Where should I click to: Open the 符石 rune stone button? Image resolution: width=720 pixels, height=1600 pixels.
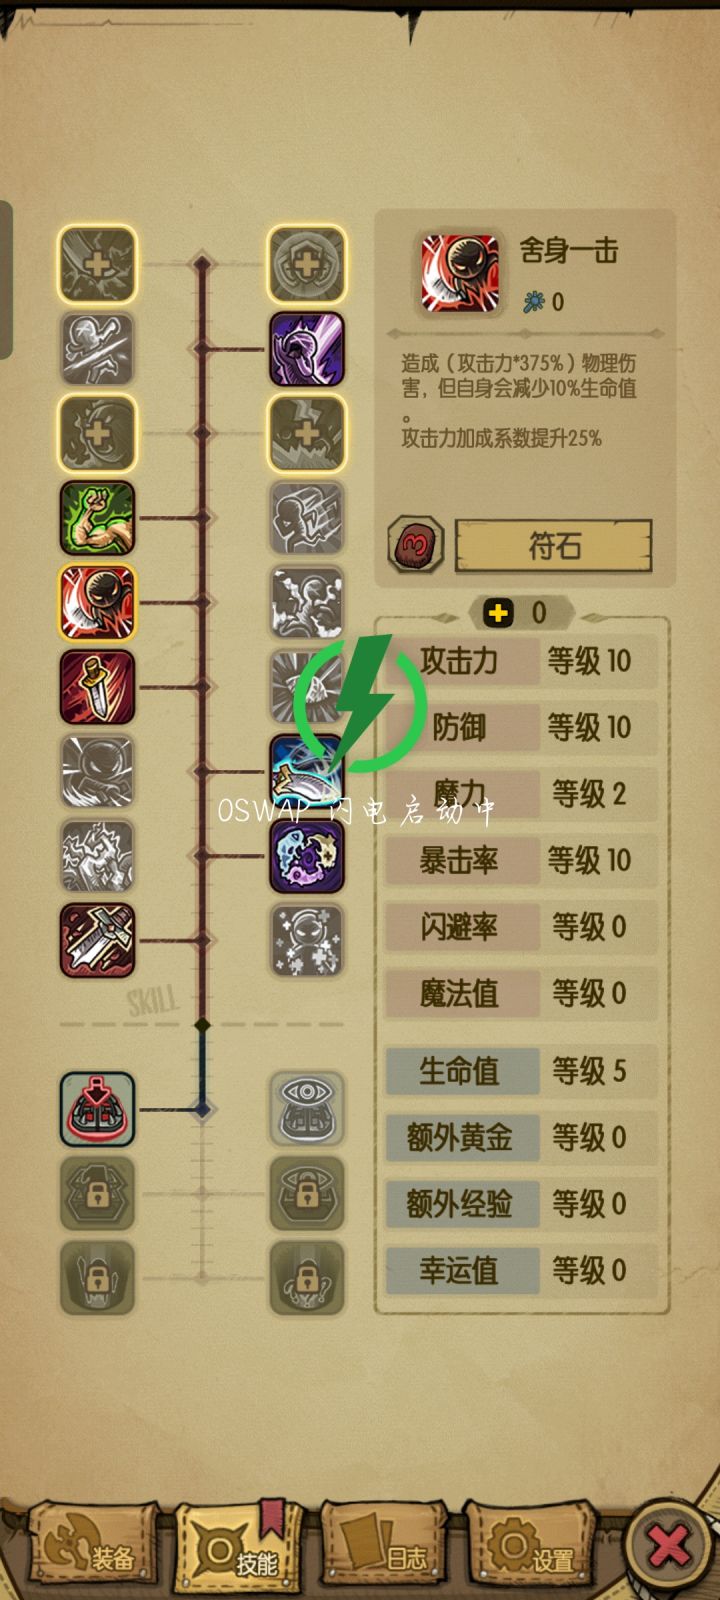click(x=553, y=546)
